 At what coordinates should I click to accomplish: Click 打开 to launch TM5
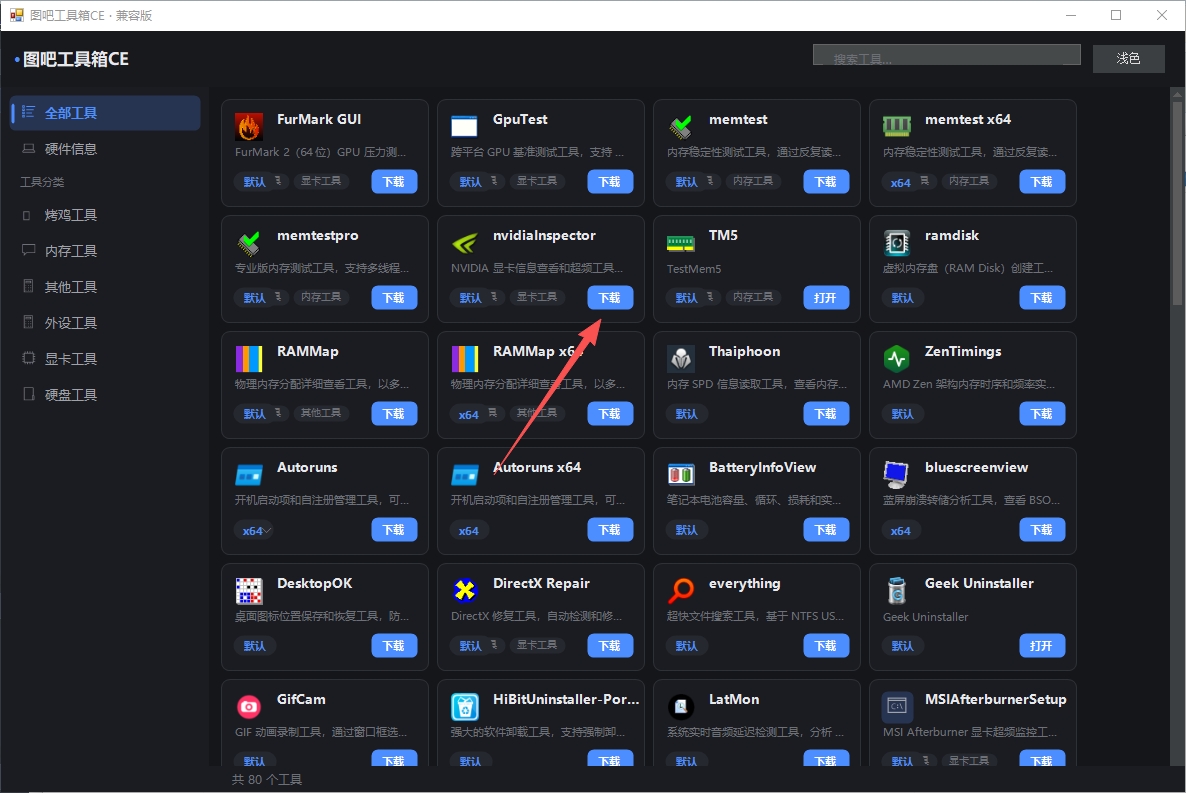click(826, 297)
